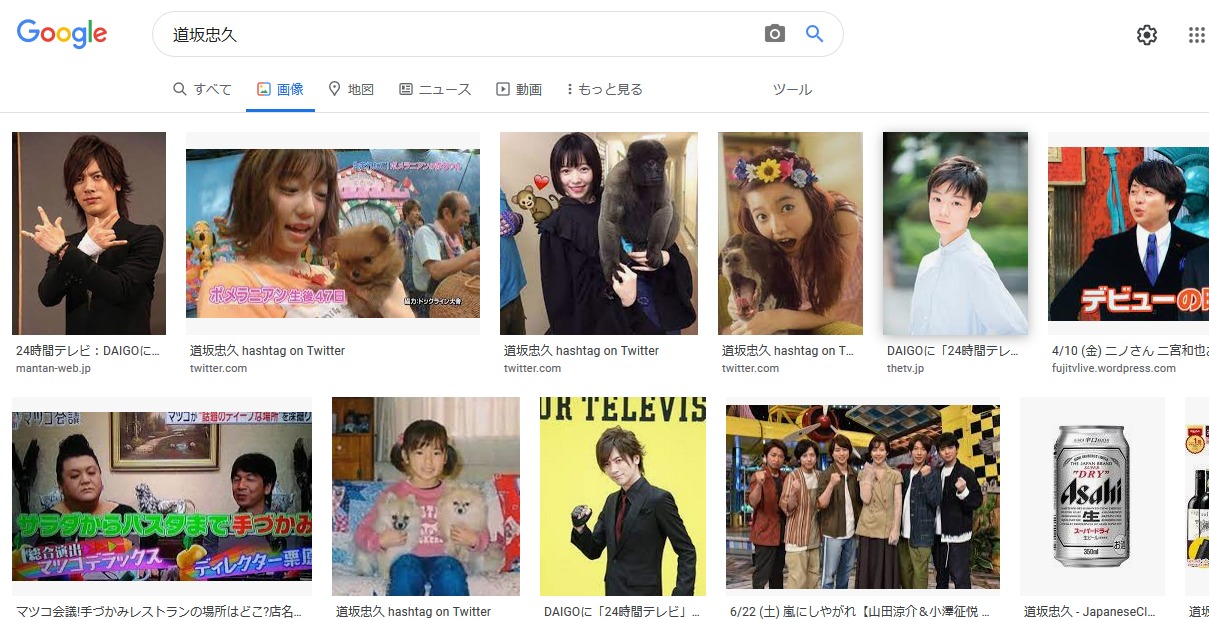Screen dimensions: 1209x620
Task: Open the girl with Pomeranian puppy thumbnail
Action: pos(332,233)
